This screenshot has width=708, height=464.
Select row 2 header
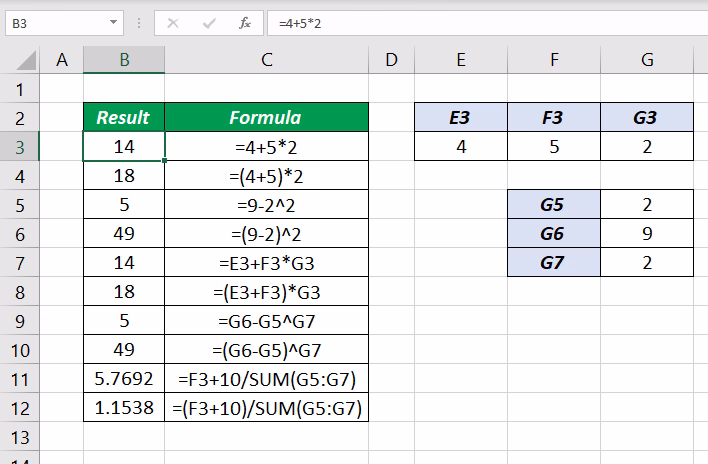point(19,118)
